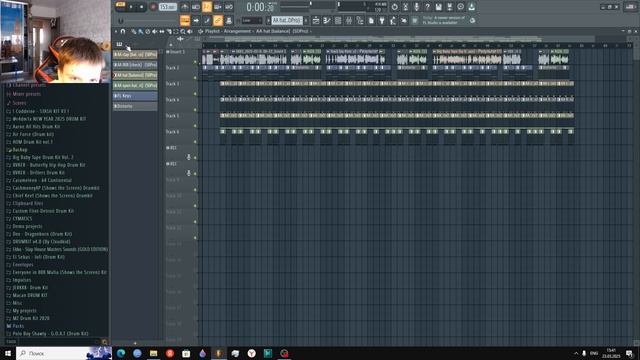
Task: Click the download arrow icon in top toolbar
Action: coord(471,7)
